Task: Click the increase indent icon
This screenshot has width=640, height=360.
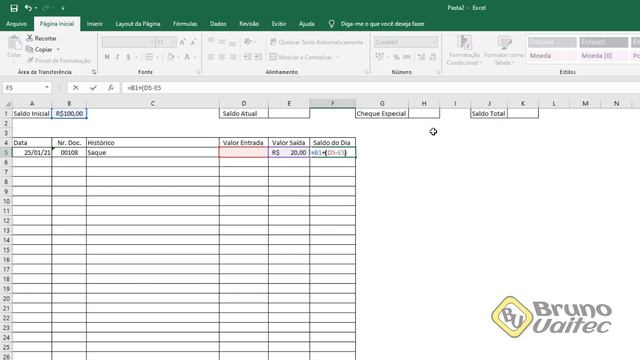Action: pyautogui.click(x=258, y=57)
